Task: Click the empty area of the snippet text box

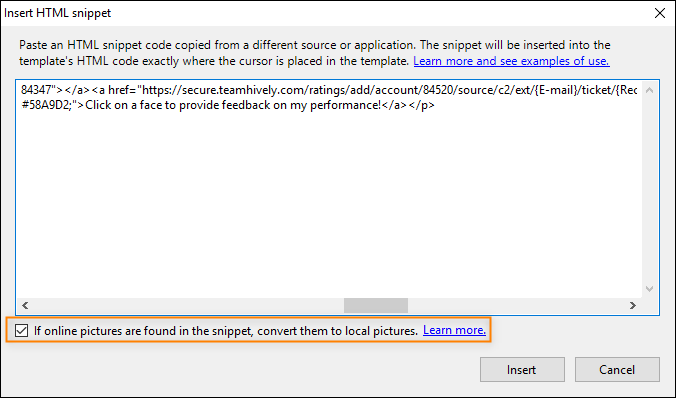Action: pos(329,205)
